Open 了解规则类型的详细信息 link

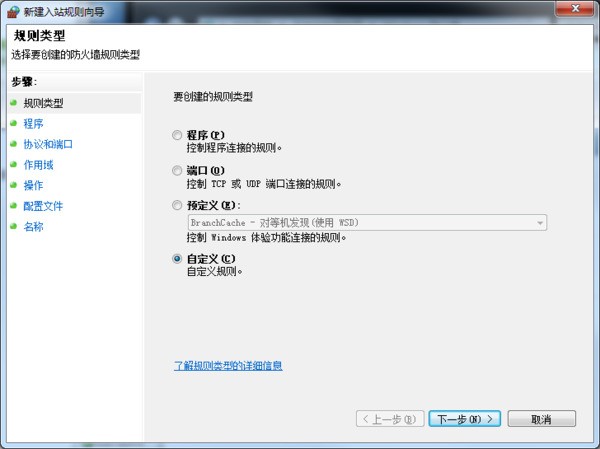pyautogui.click(x=228, y=366)
